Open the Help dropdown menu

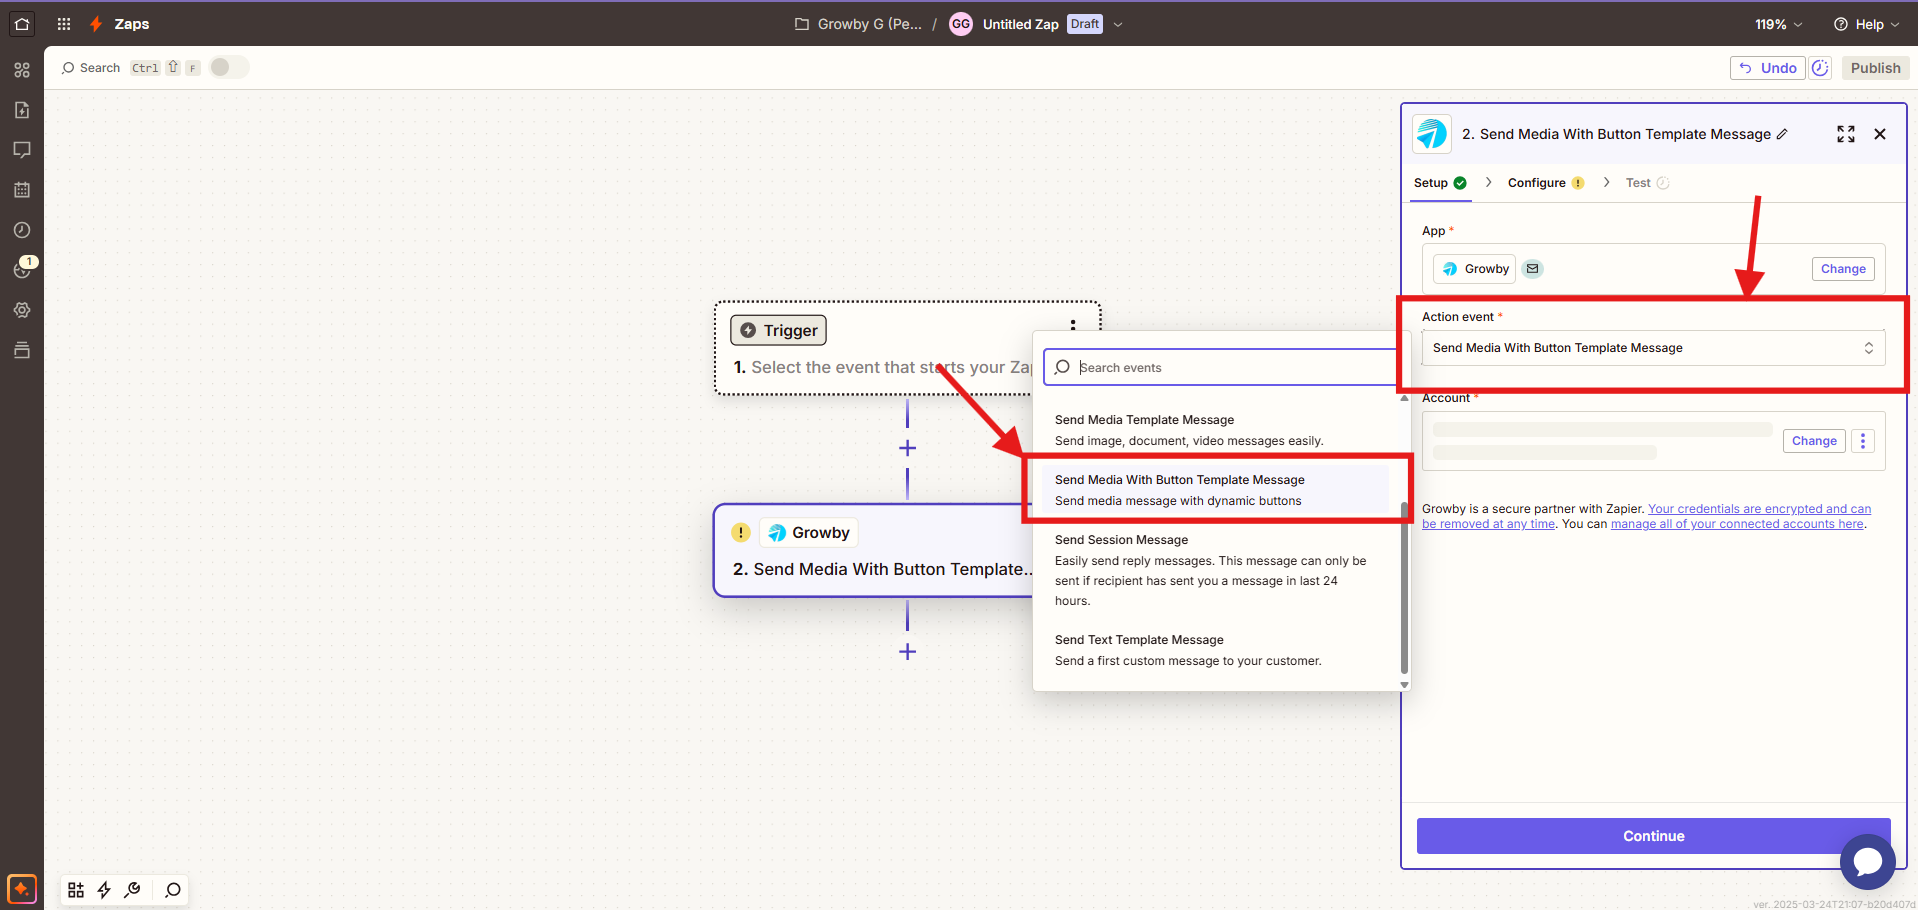pos(1866,24)
